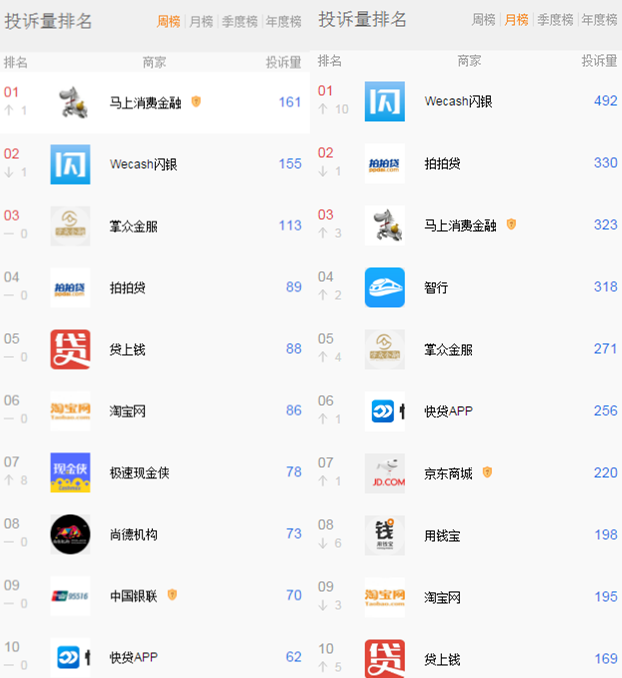
Task: Click 贷上钱 red logo in monthly ranking
Action: 385,659
